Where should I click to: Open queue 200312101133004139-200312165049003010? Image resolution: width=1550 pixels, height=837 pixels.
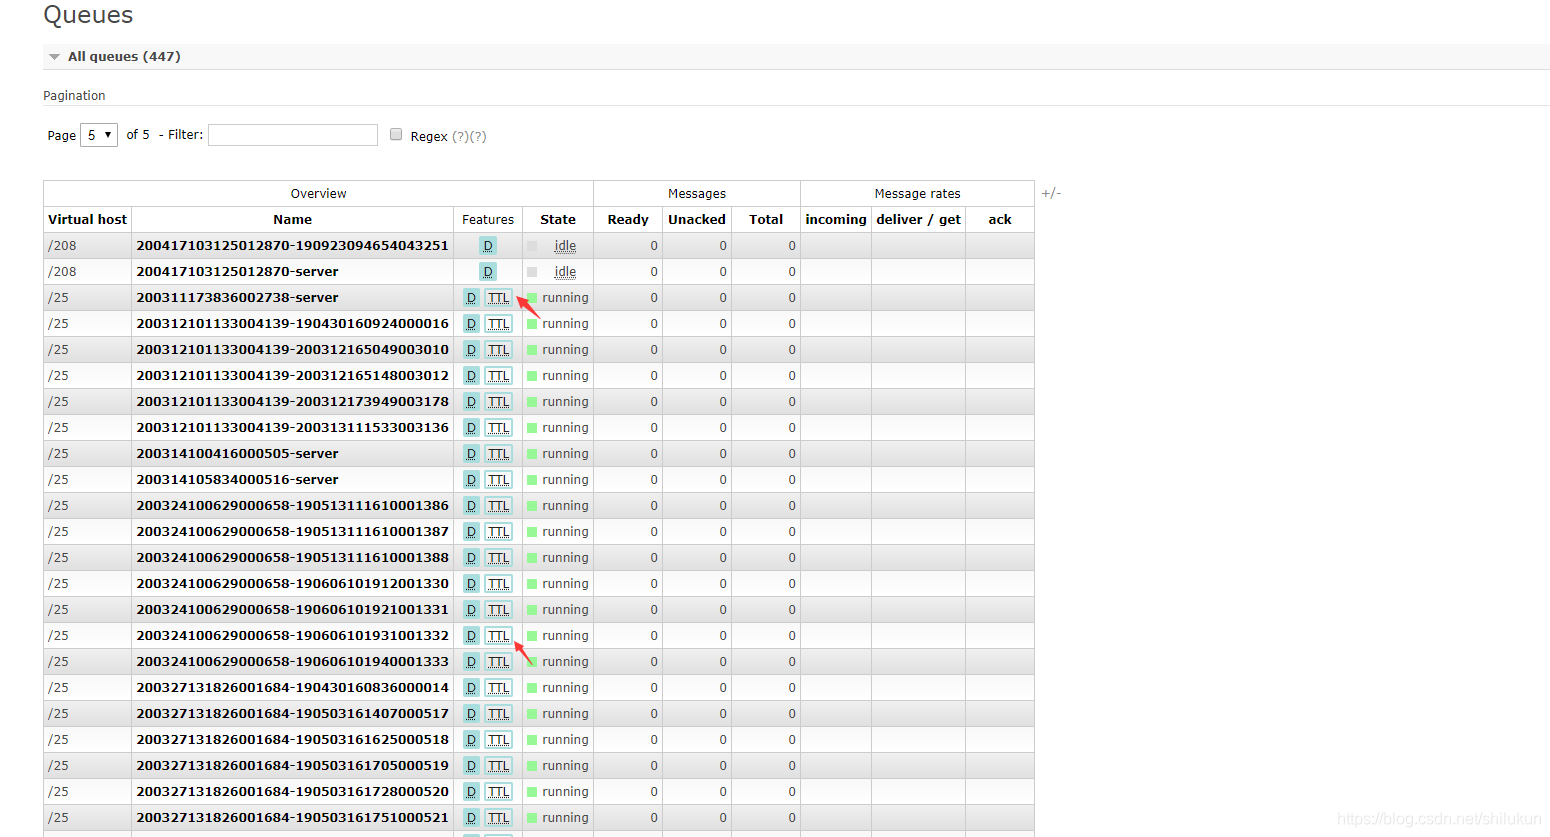292,350
